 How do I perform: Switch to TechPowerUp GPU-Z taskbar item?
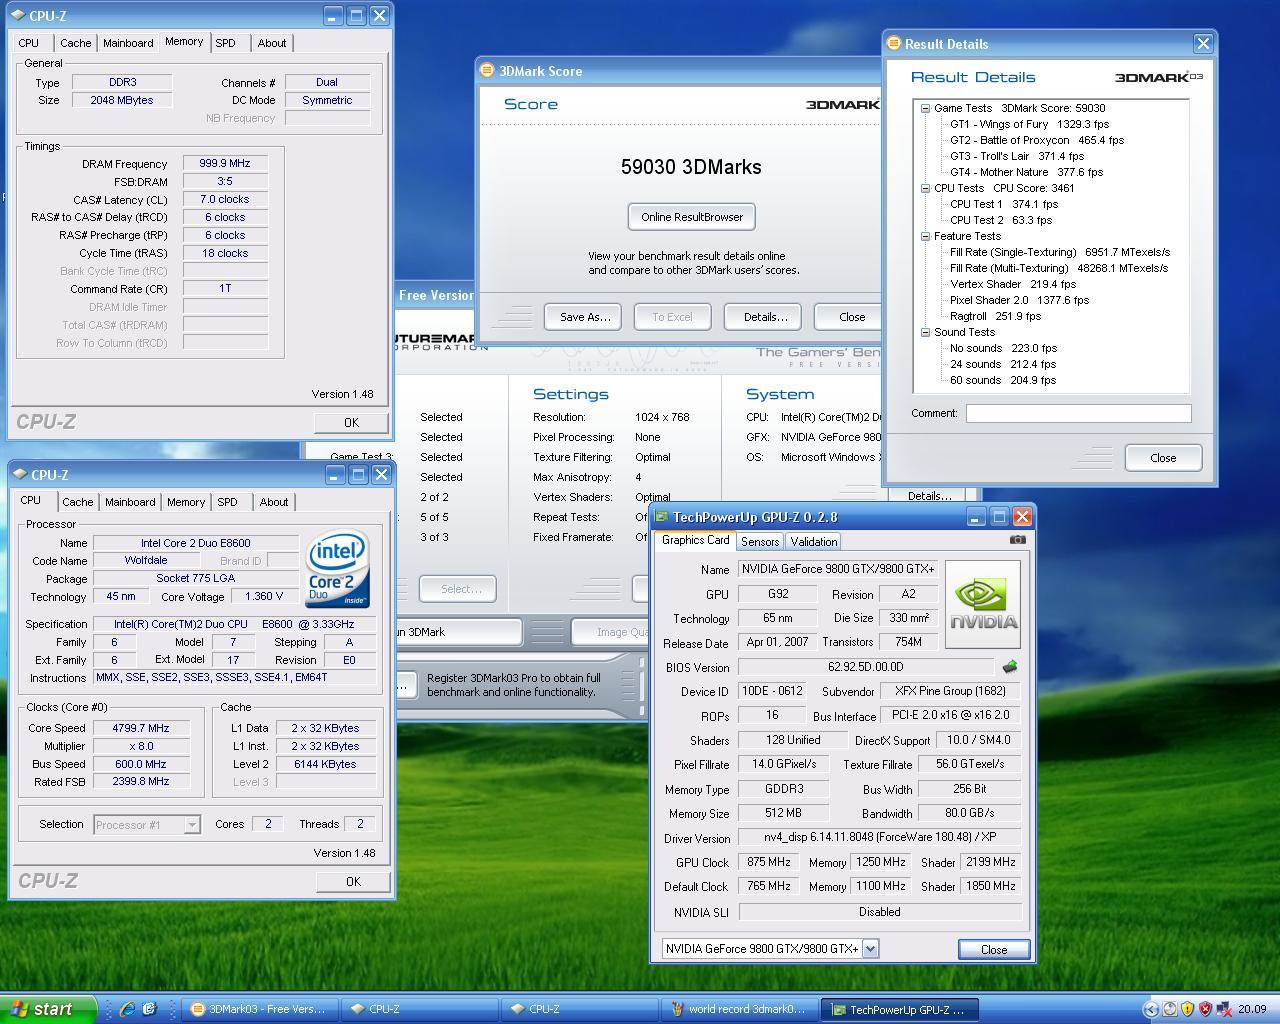tap(898, 1009)
